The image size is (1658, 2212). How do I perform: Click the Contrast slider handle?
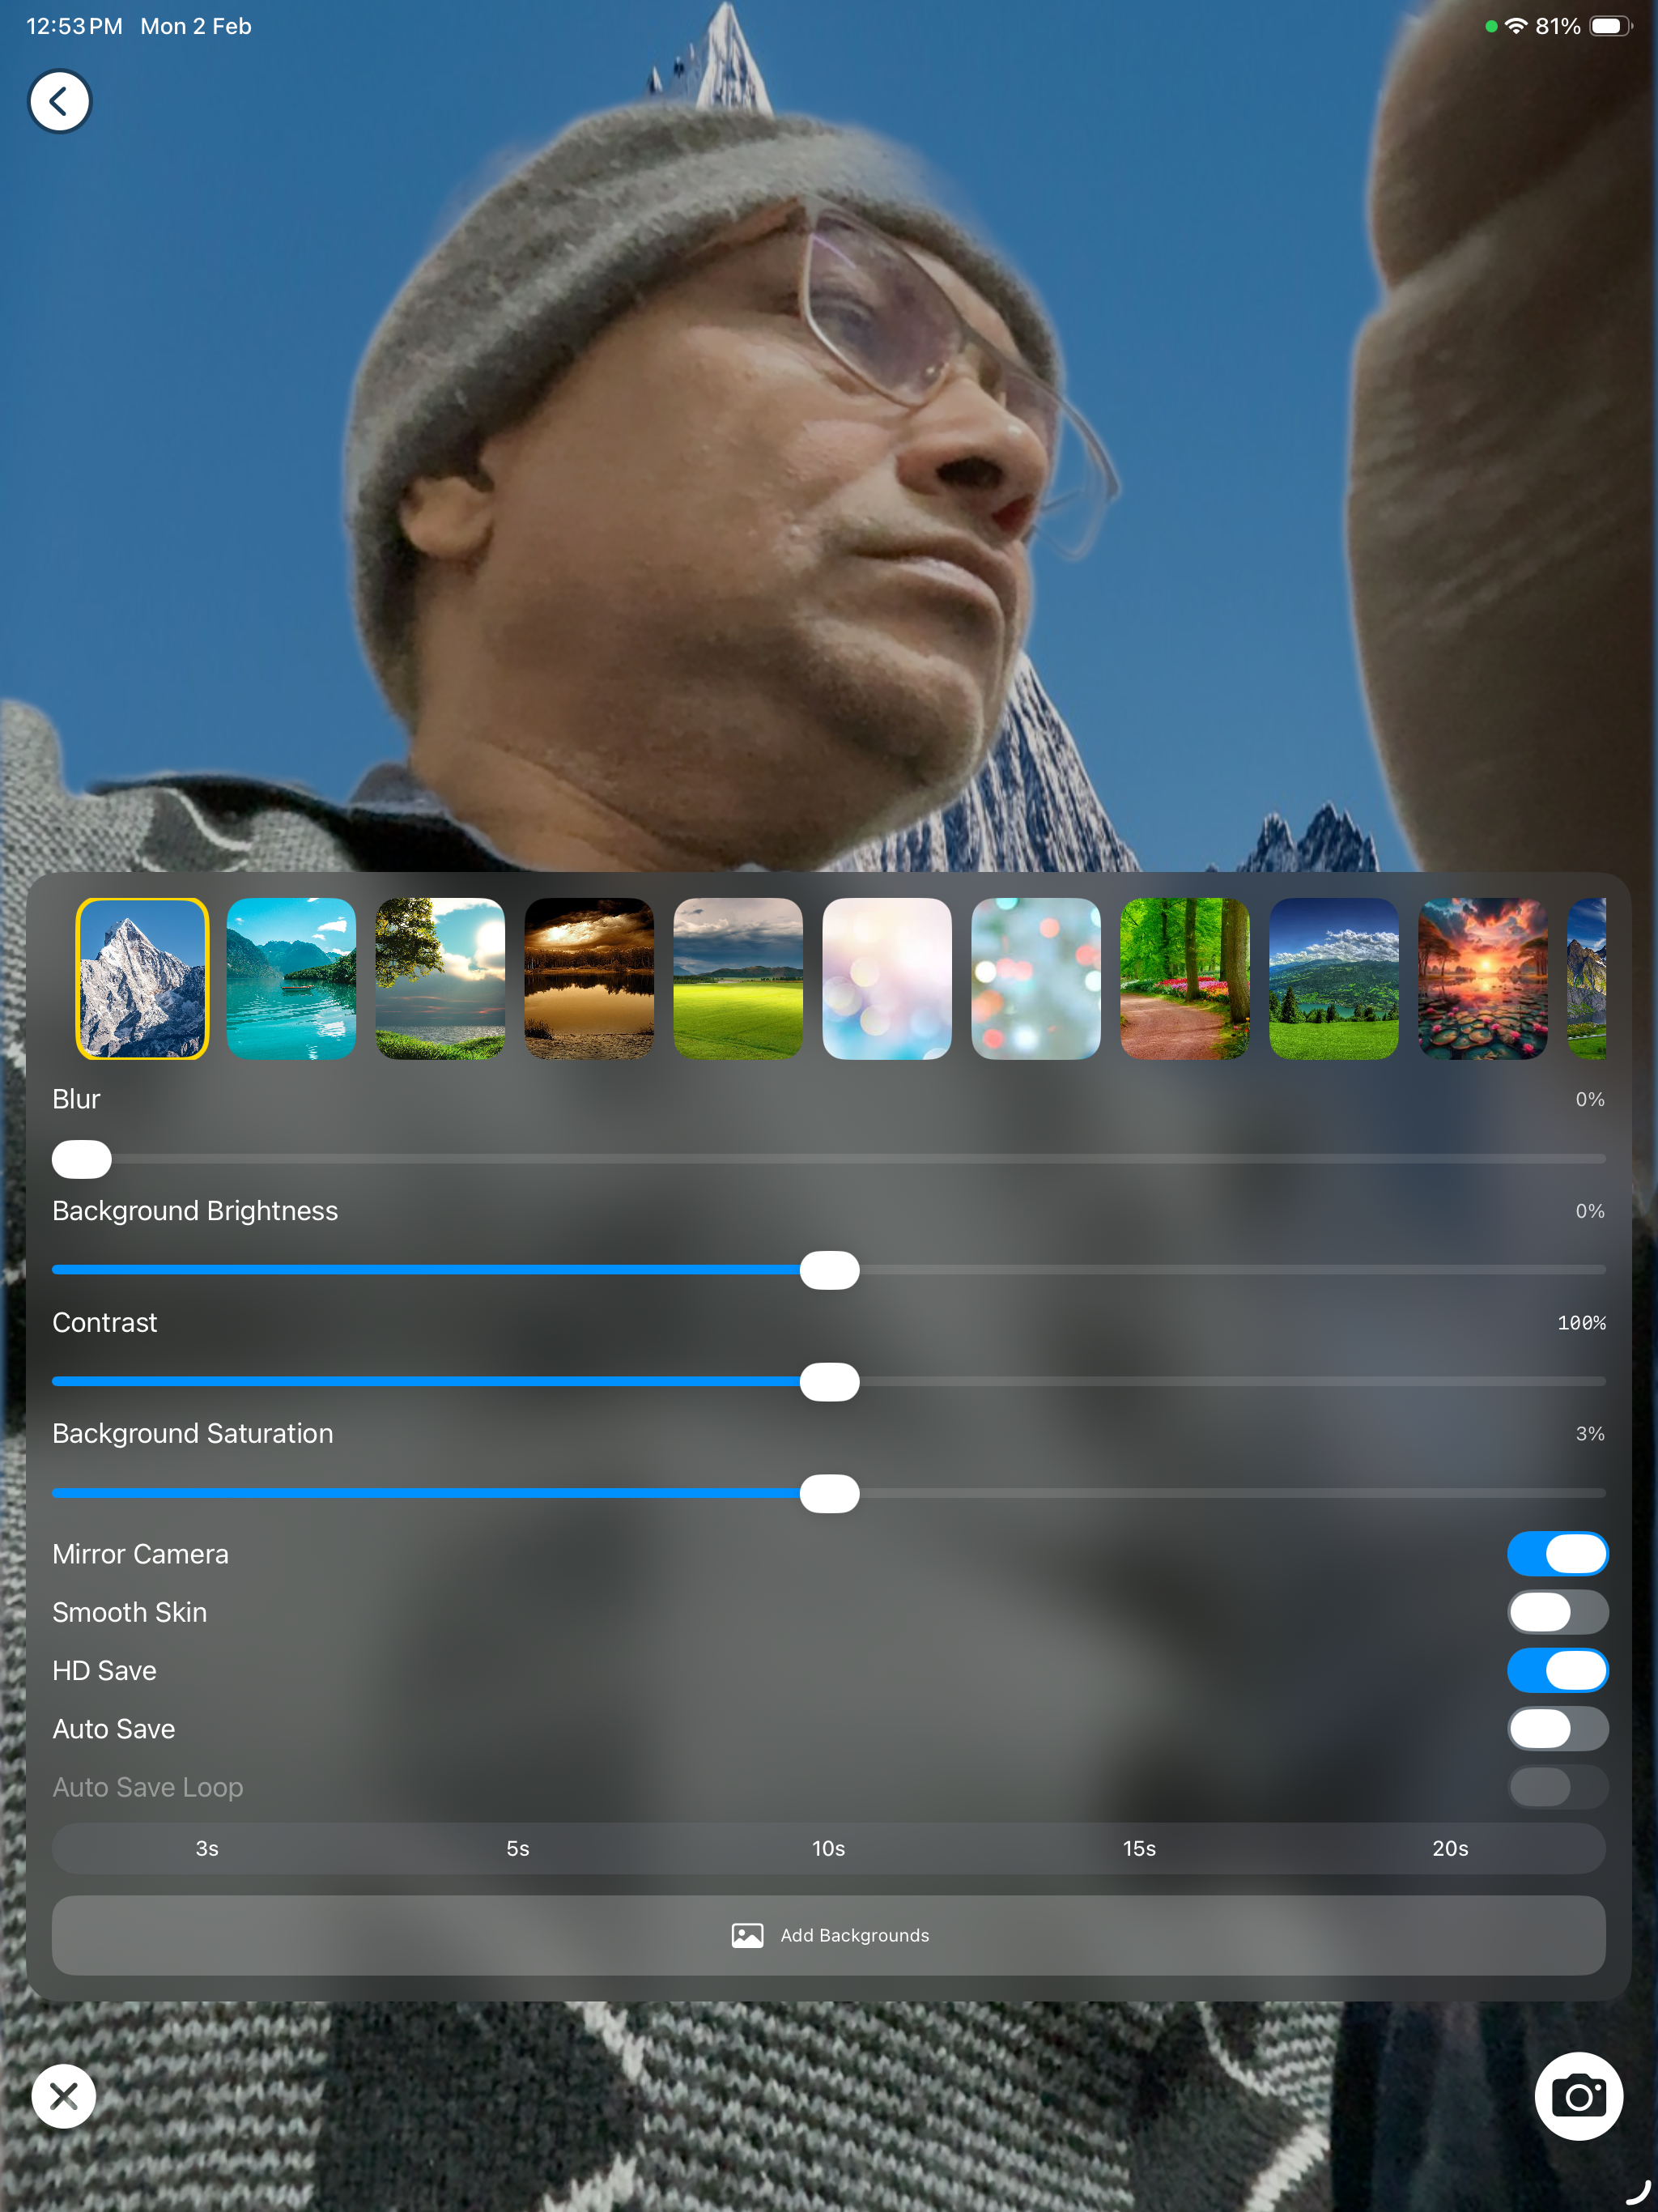[830, 1382]
